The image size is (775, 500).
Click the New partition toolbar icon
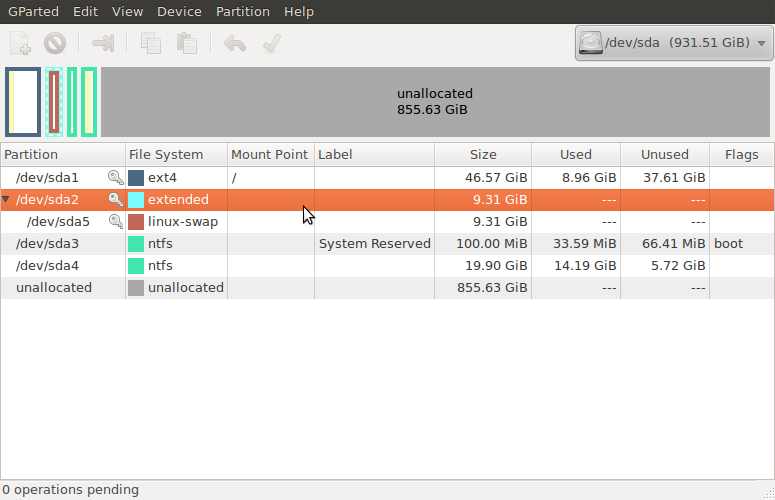tap(20, 43)
